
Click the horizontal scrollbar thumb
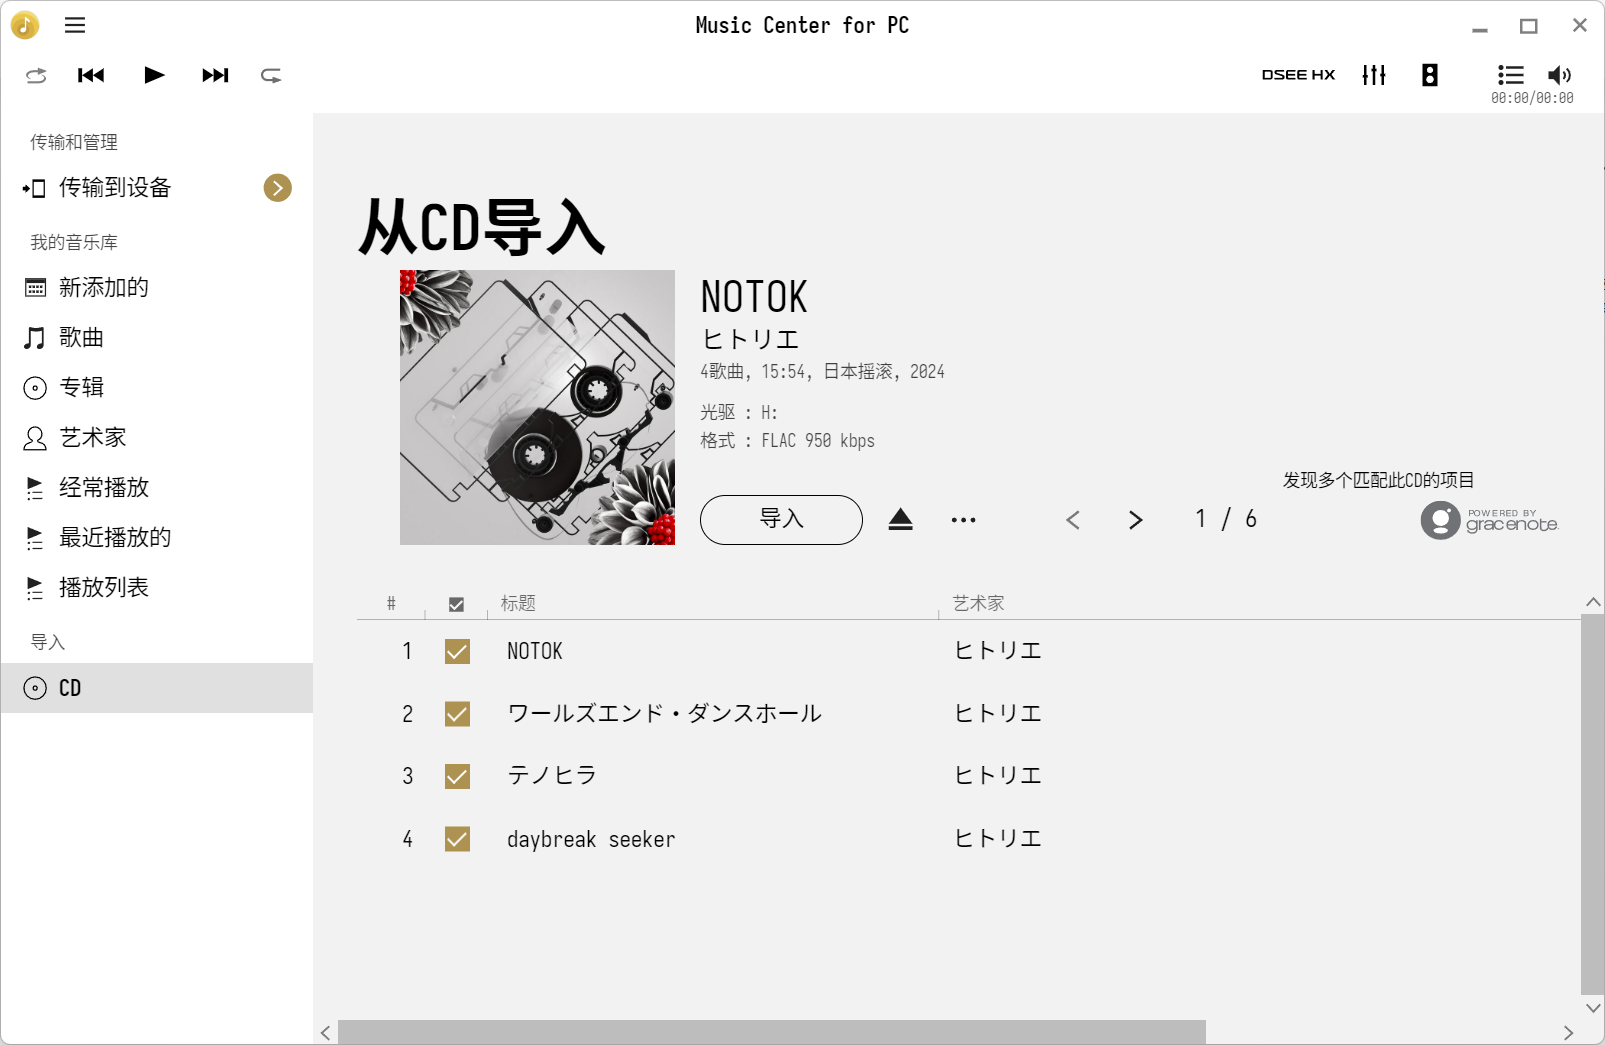click(x=772, y=1032)
